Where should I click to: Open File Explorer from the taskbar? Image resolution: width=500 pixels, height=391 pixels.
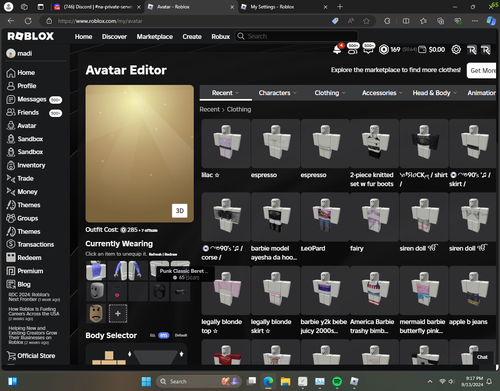[x=285, y=381]
